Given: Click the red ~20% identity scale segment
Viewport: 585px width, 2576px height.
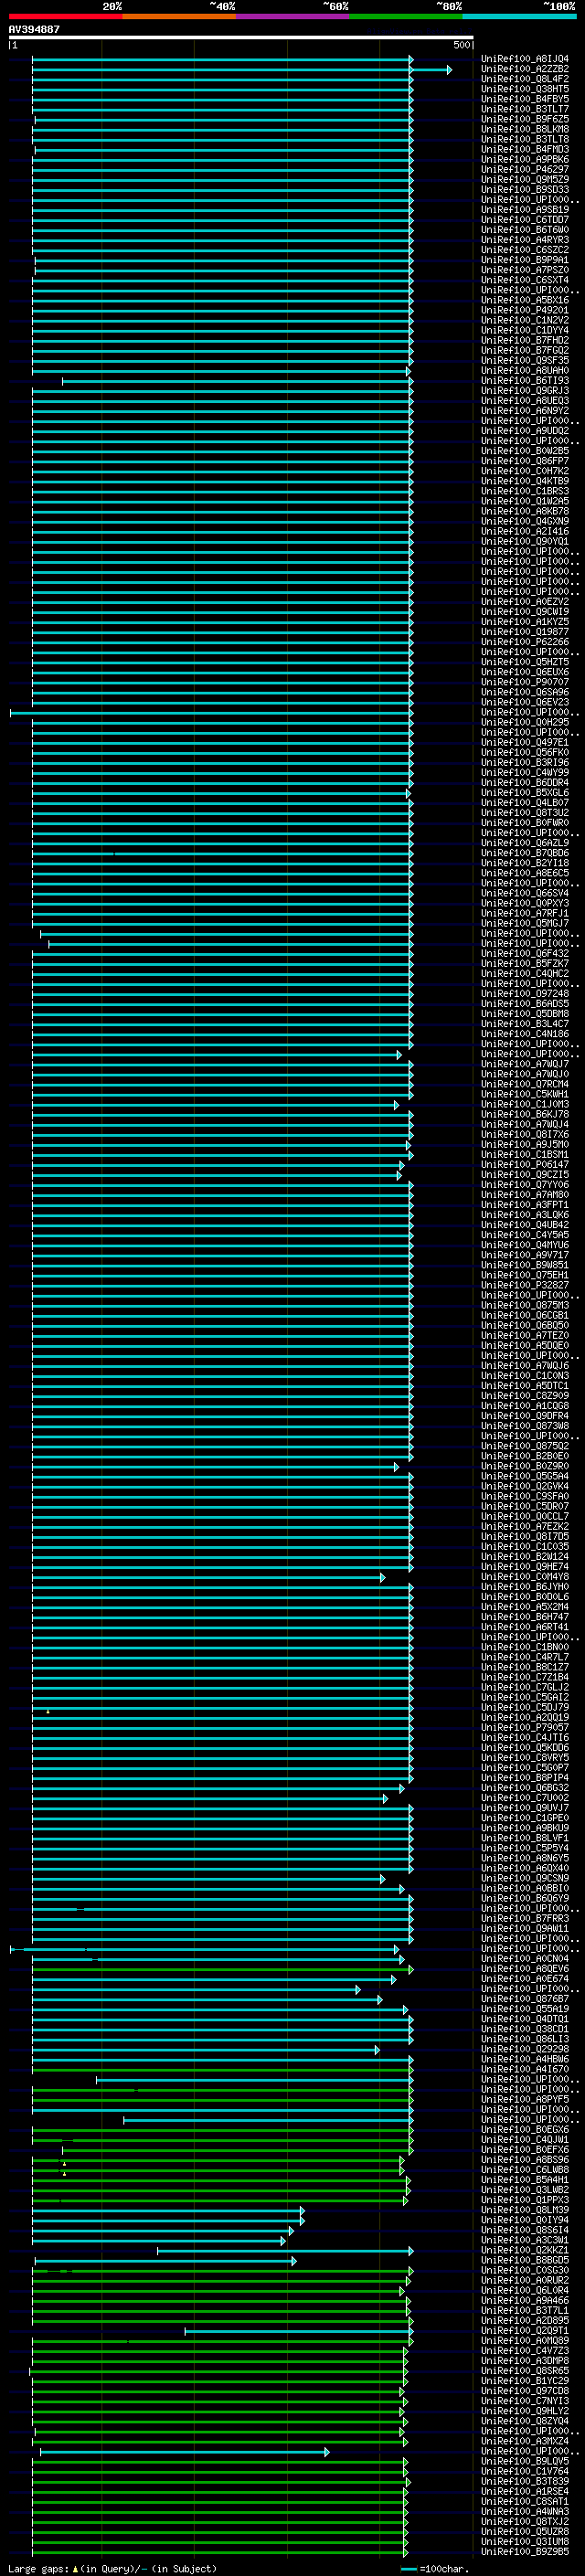Looking at the screenshot, I should point(65,16).
